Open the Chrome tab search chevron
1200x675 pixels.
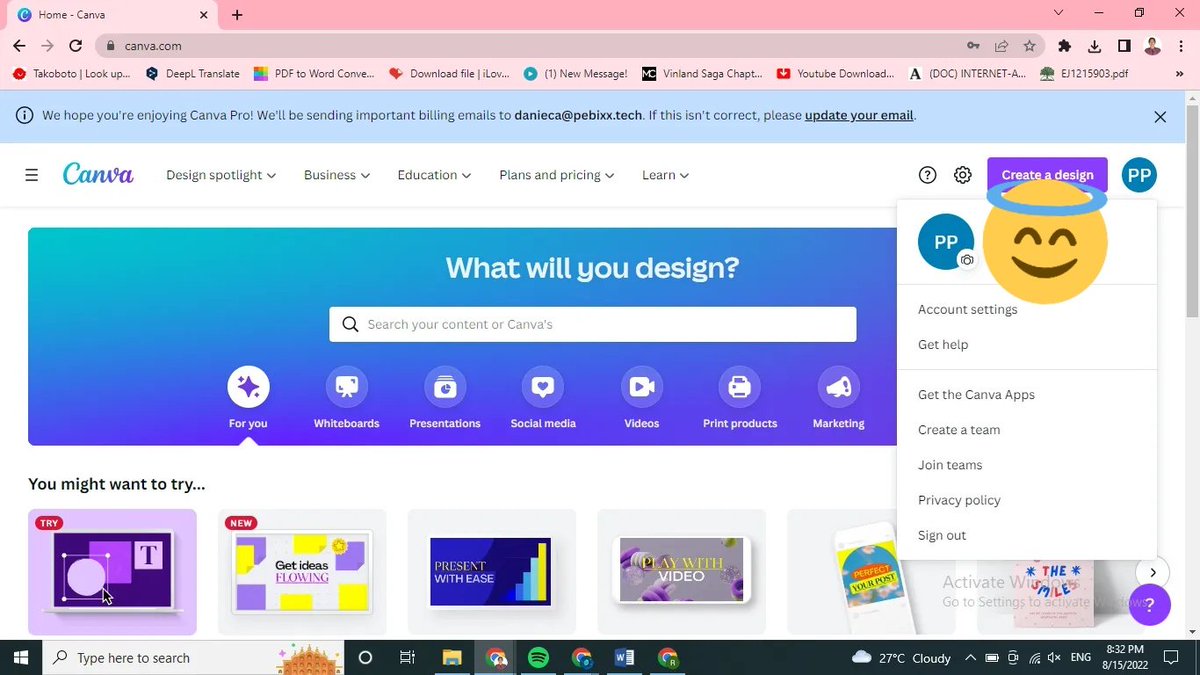(1059, 13)
